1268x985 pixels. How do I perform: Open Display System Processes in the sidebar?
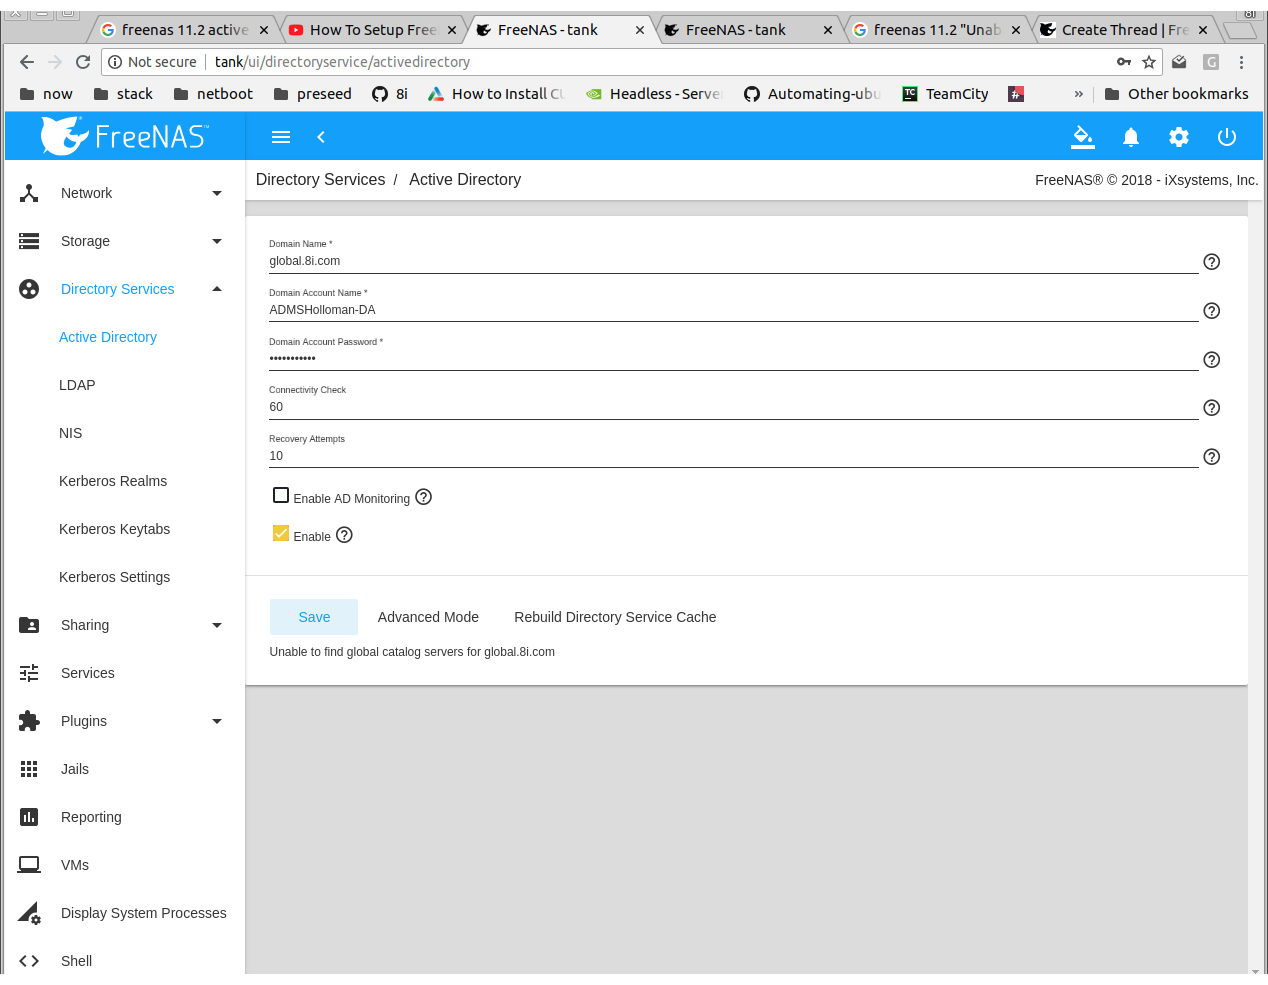[143, 913]
